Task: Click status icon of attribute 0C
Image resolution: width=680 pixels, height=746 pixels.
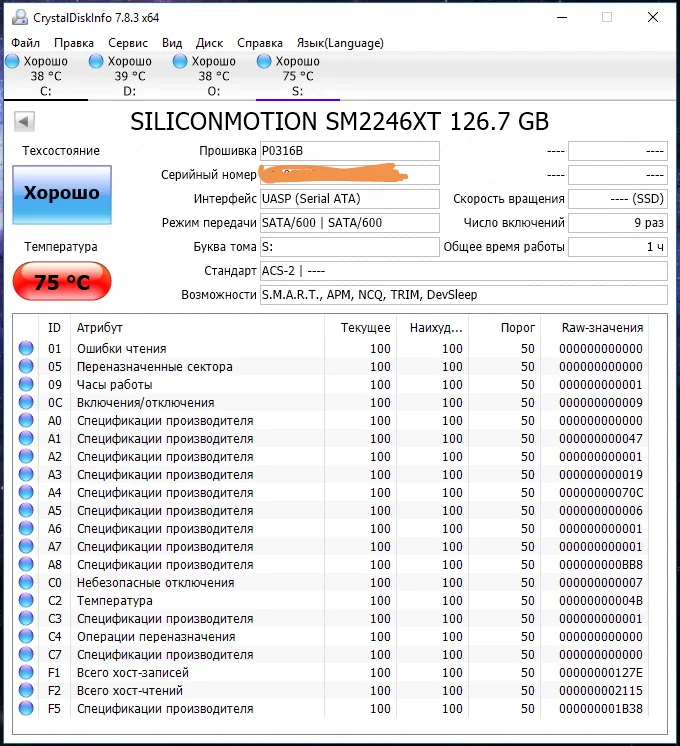Action: click(26, 402)
